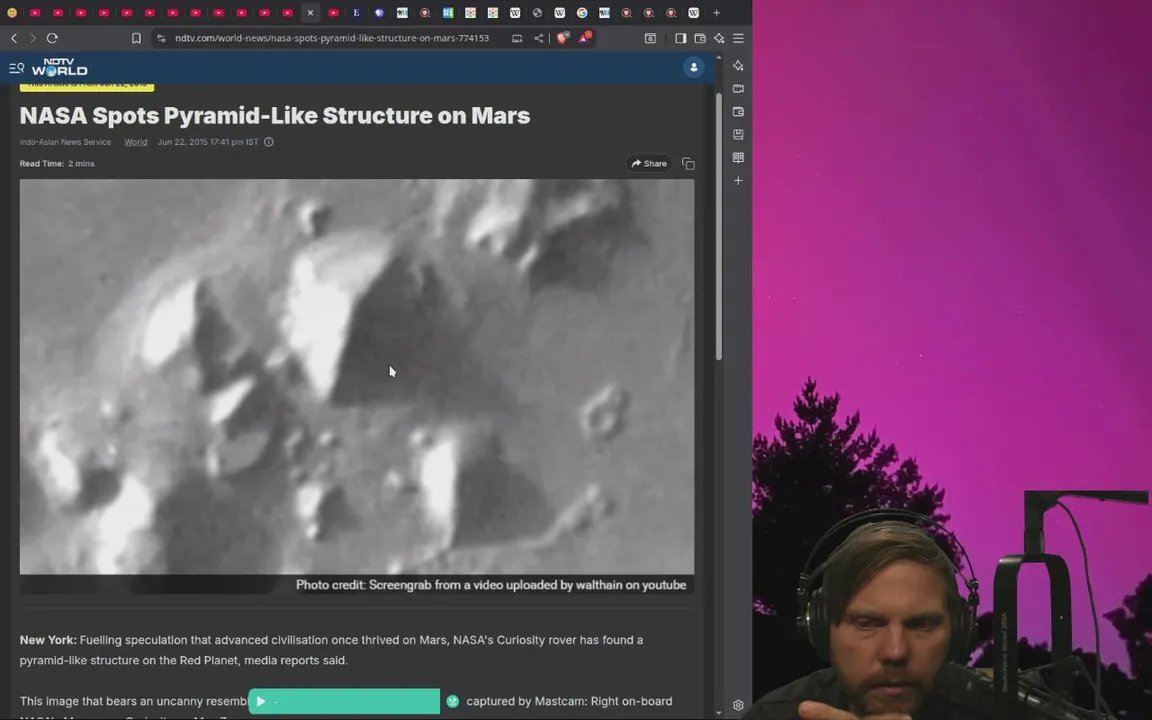Image resolution: width=1152 pixels, height=720 pixels.
Task: Open sidebar settings gear icon
Action: tap(738, 705)
